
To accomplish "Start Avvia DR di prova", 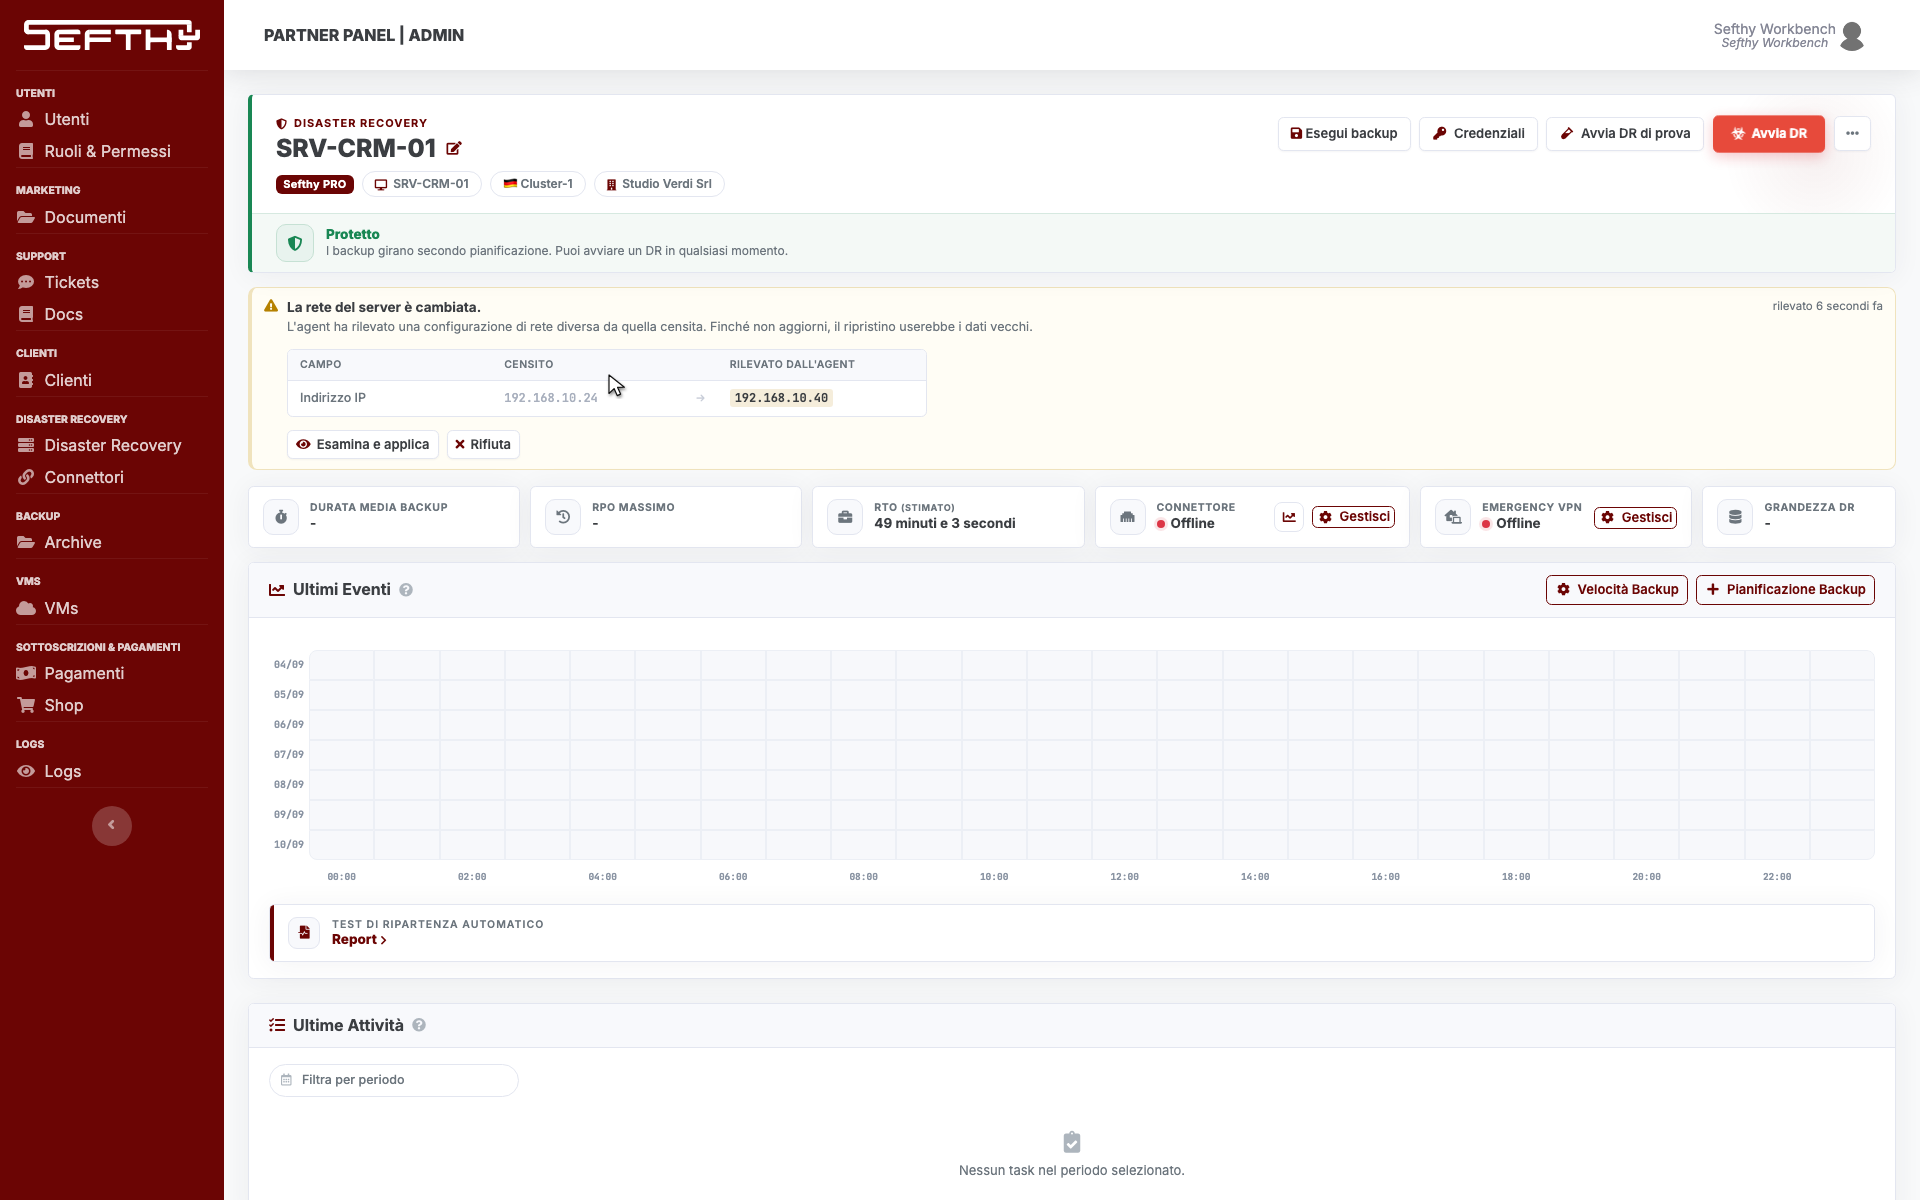I will (1625, 134).
